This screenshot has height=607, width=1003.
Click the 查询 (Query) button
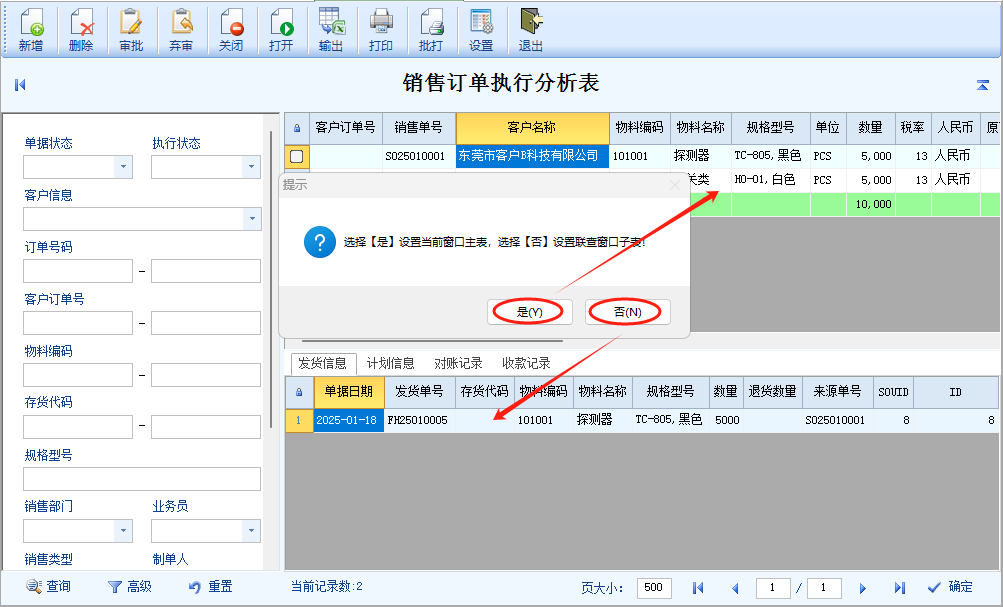tap(49, 587)
